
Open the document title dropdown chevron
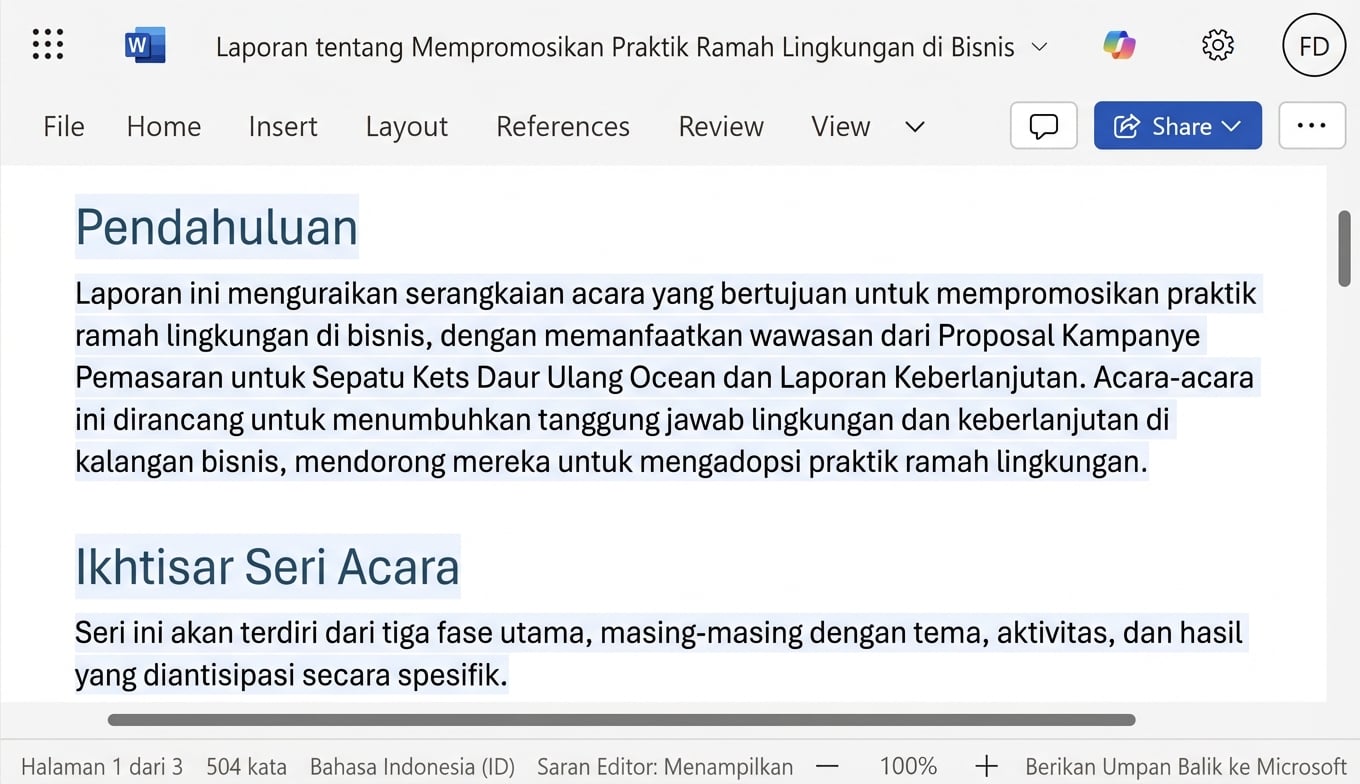[1039, 47]
